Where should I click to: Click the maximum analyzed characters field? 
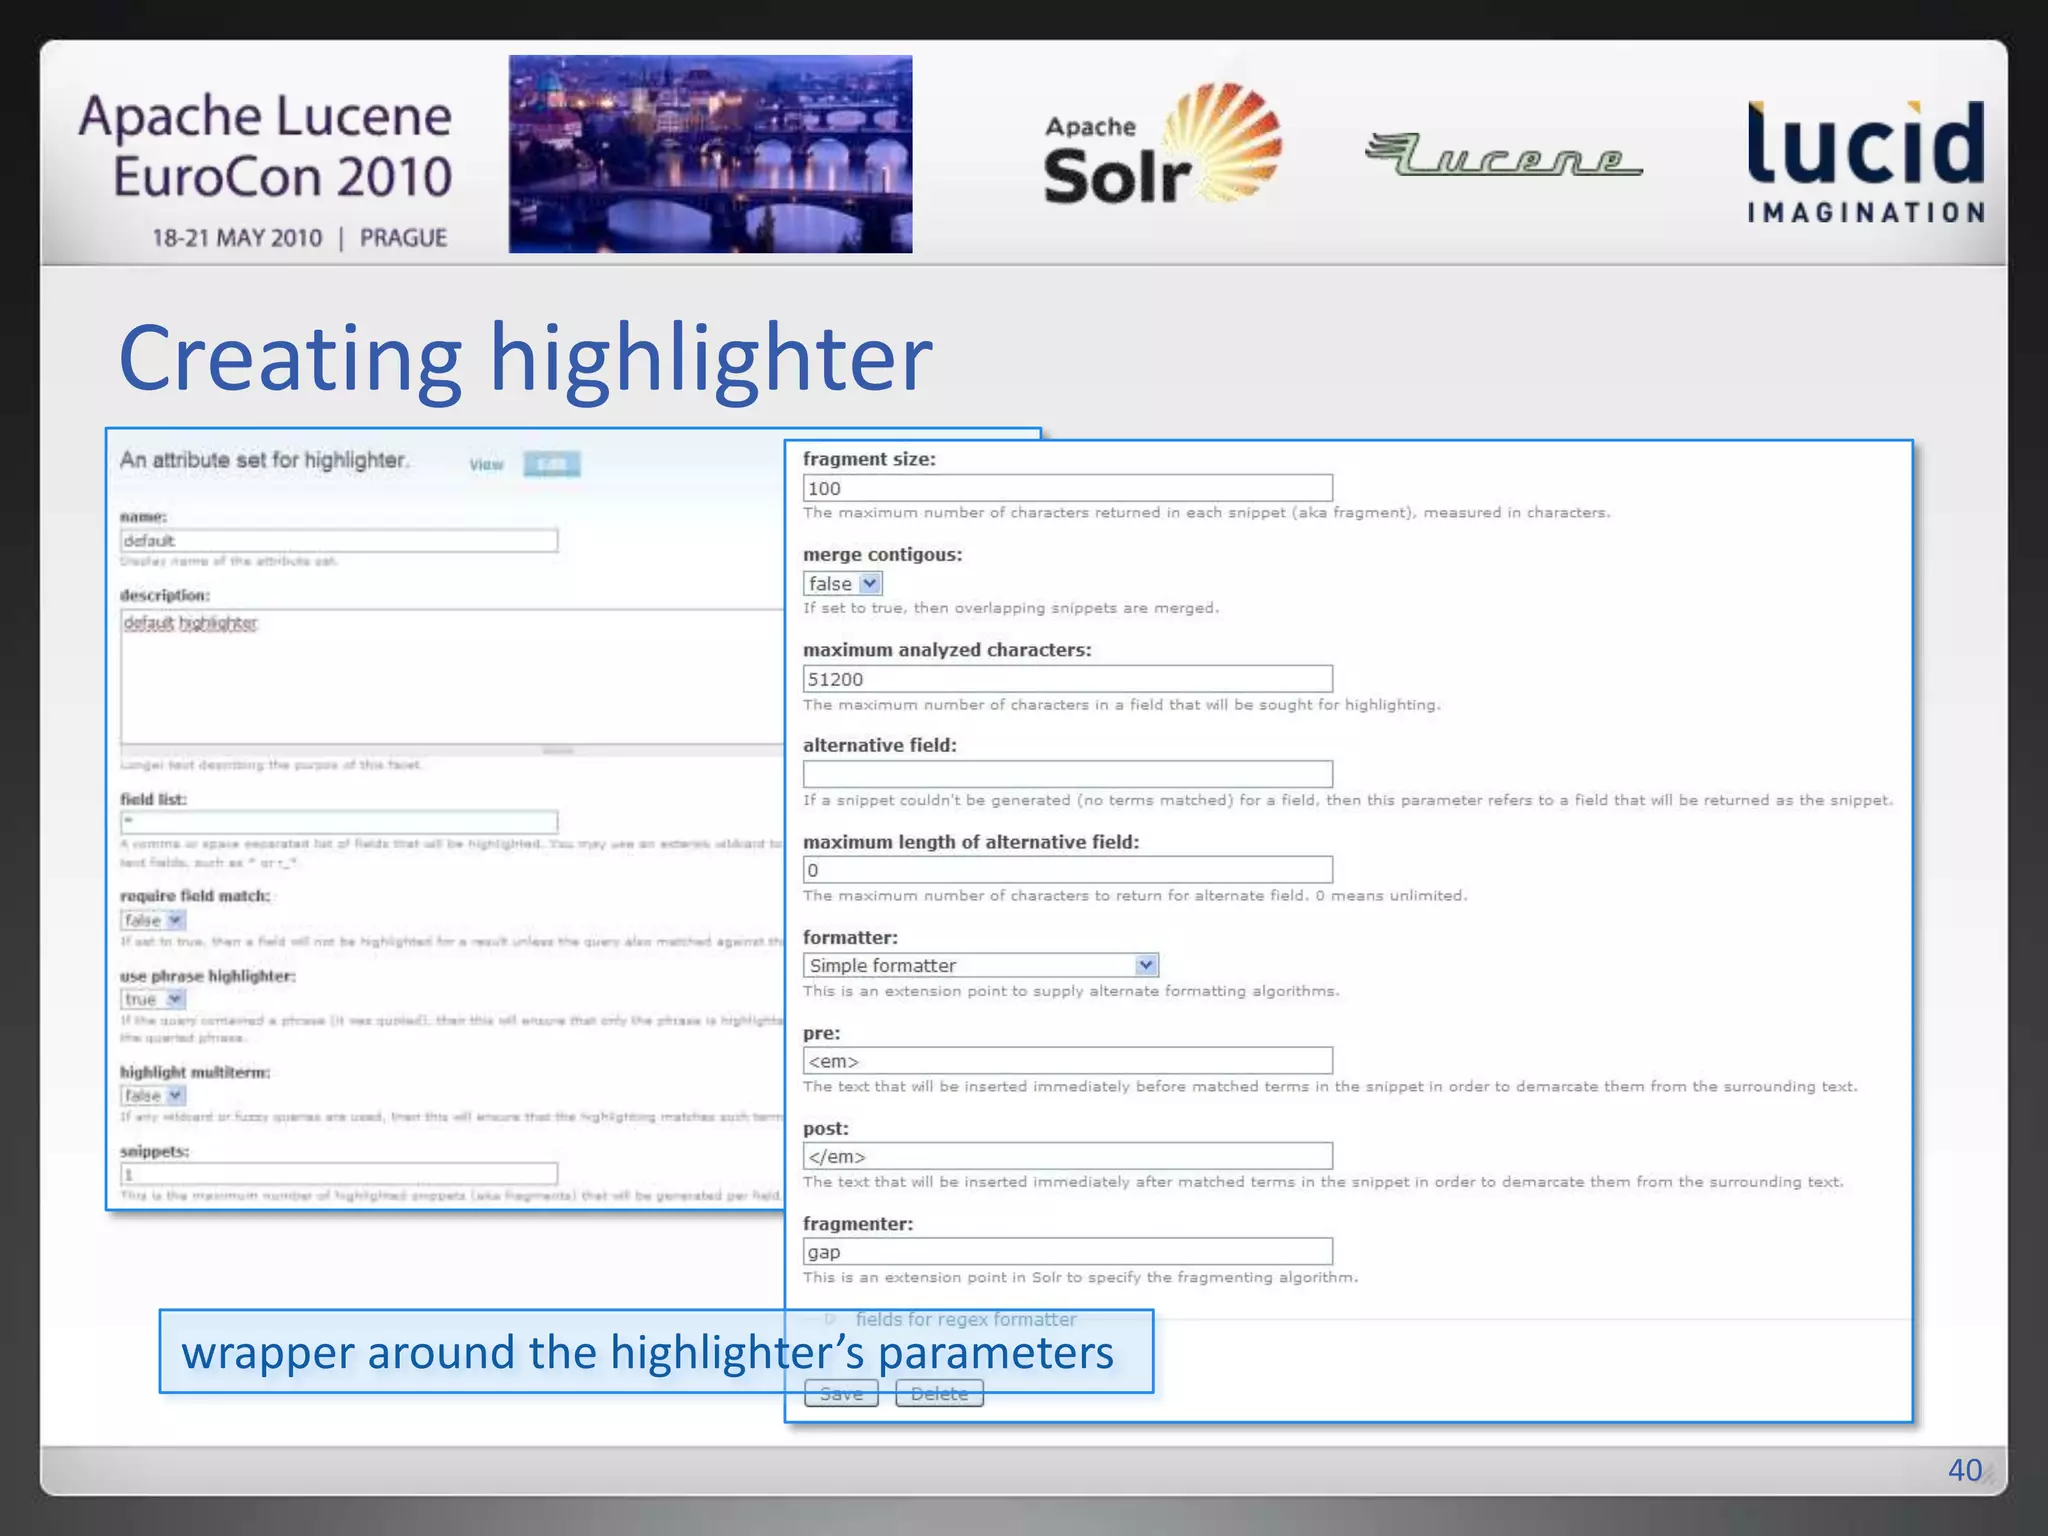pos(1067,679)
